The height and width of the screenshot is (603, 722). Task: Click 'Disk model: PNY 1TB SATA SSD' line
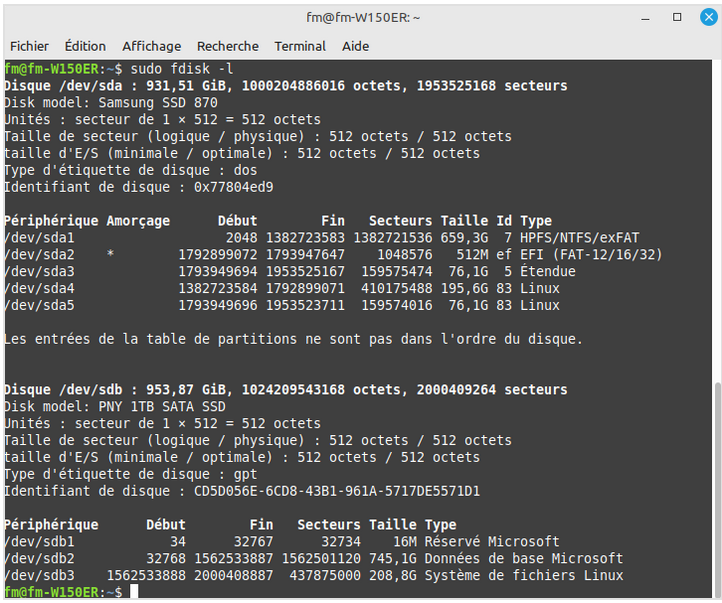[x=115, y=407]
